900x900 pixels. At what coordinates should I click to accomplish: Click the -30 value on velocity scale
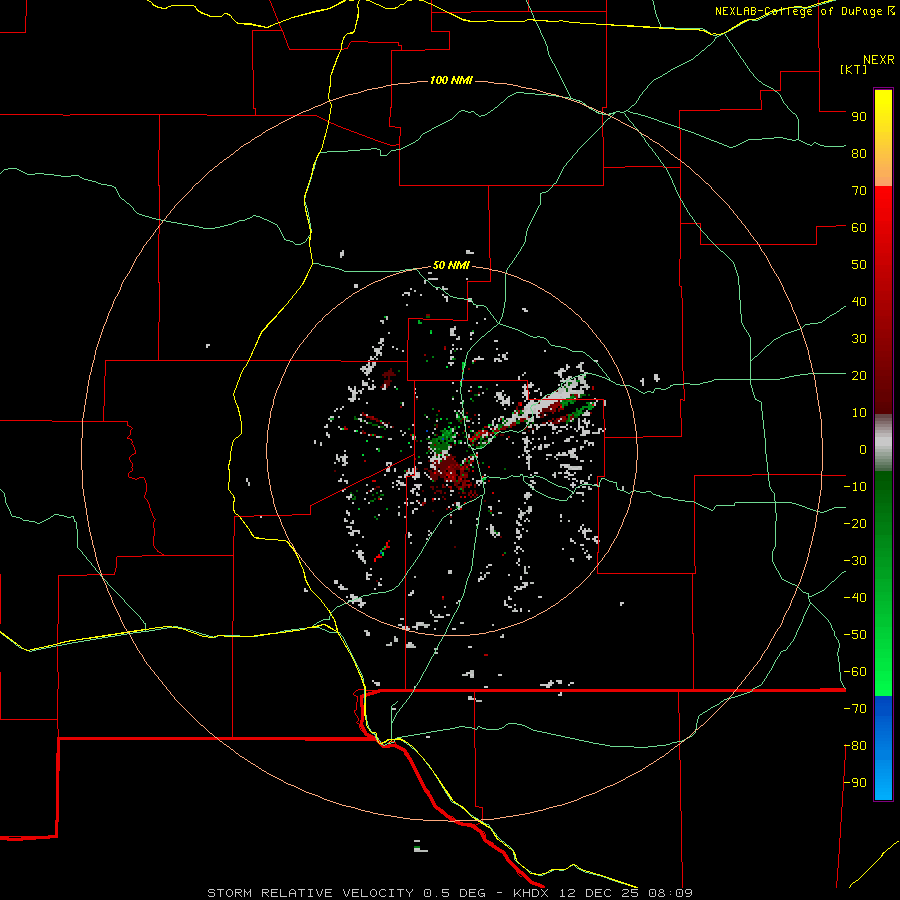click(855, 561)
